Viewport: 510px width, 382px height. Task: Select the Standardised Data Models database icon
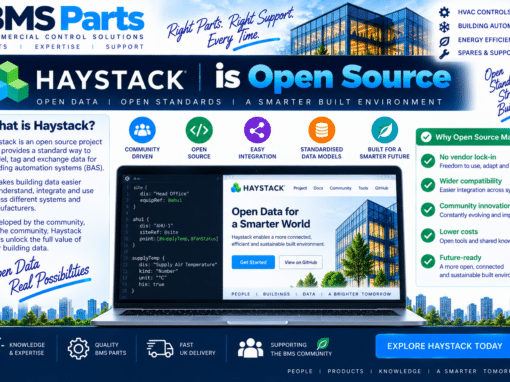tap(321, 130)
